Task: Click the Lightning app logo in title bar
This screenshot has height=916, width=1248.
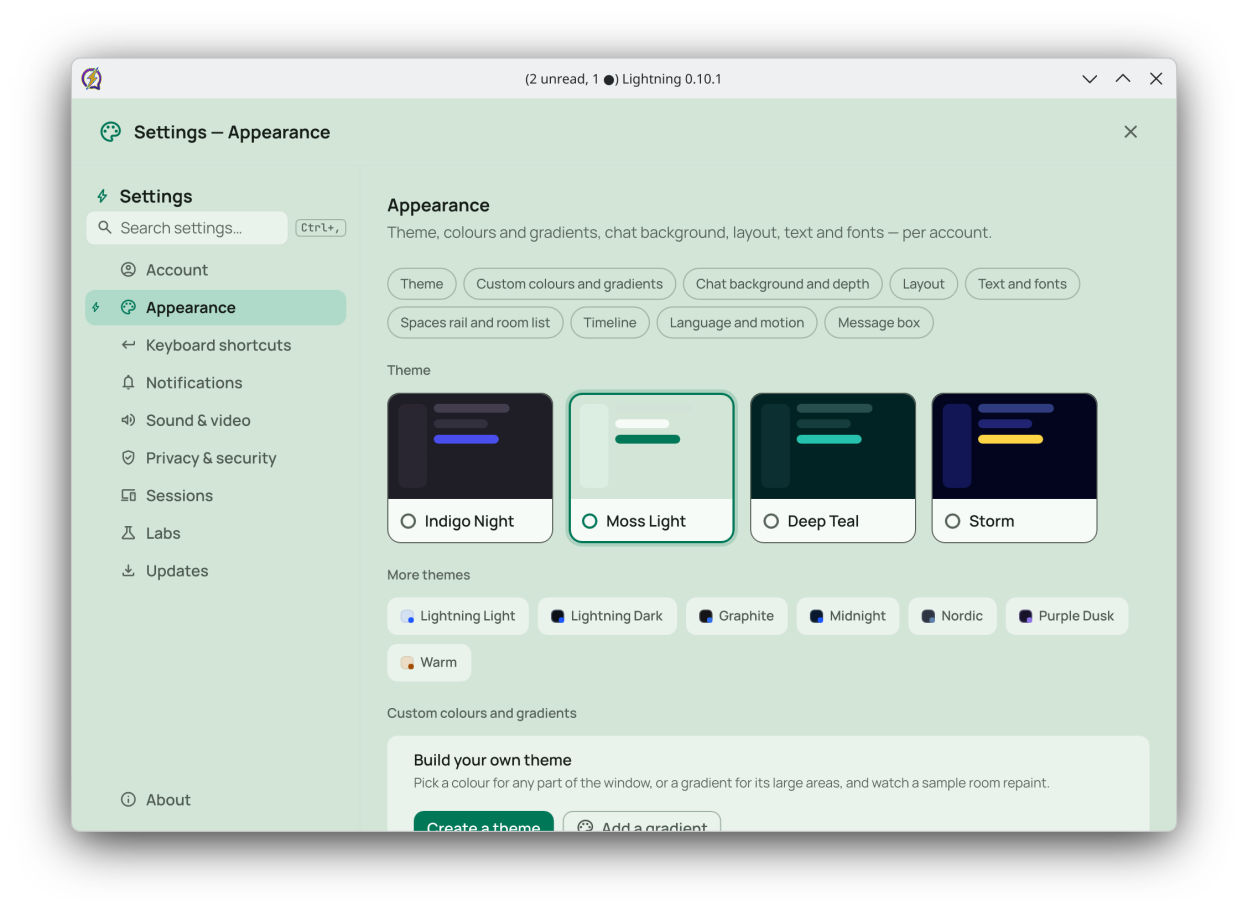Action: [x=92, y=79]
